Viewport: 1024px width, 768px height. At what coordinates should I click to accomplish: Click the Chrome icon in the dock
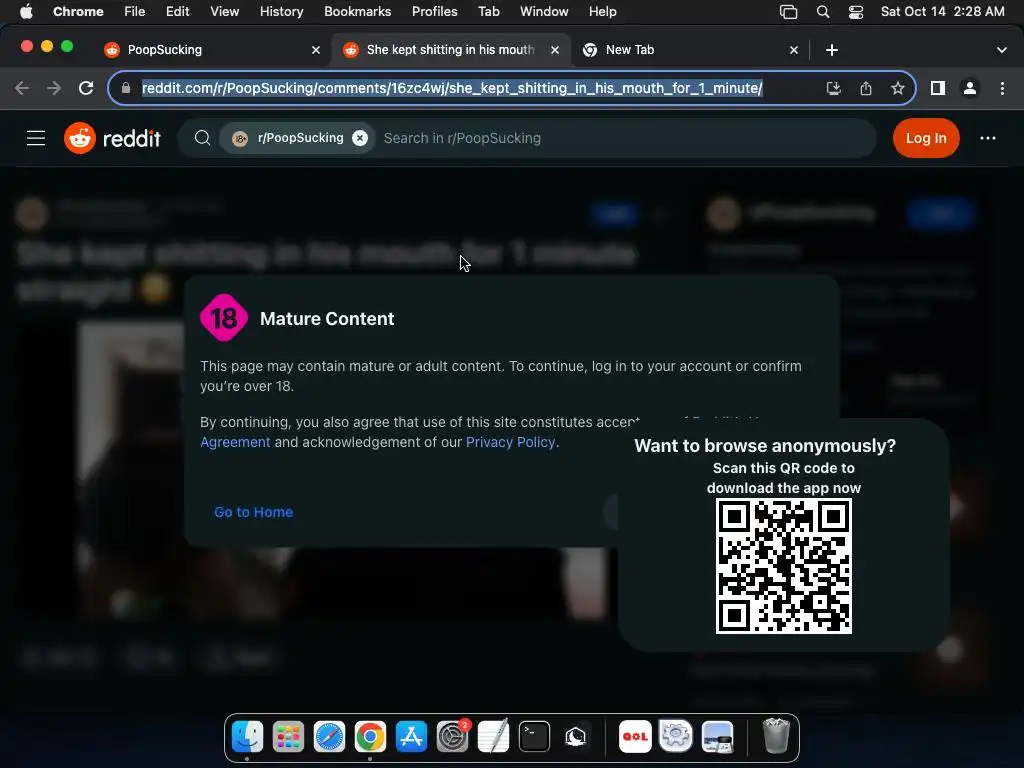pyautogui.click(x=370, y=737)
